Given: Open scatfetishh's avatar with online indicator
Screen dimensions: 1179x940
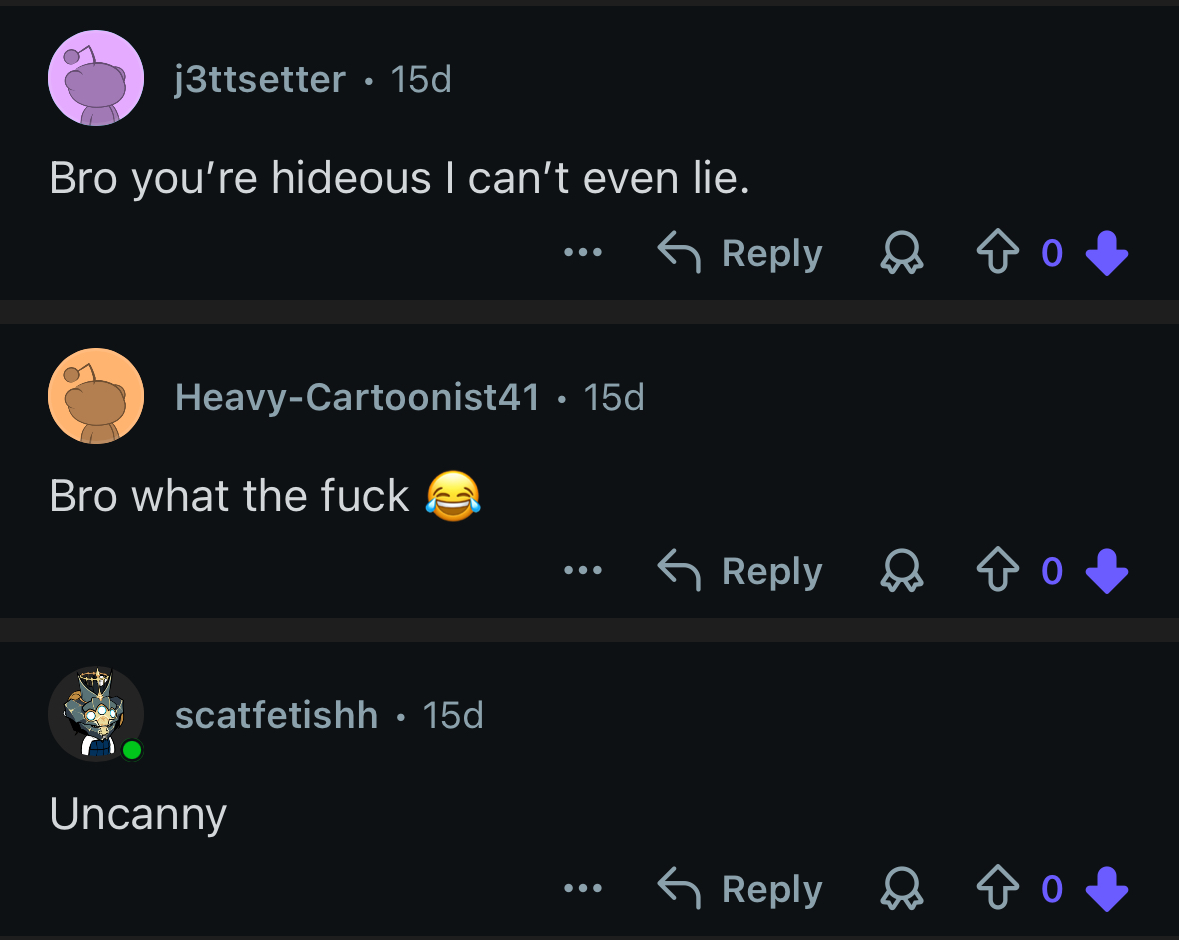Looking at the screenshot, I should 96,714.
